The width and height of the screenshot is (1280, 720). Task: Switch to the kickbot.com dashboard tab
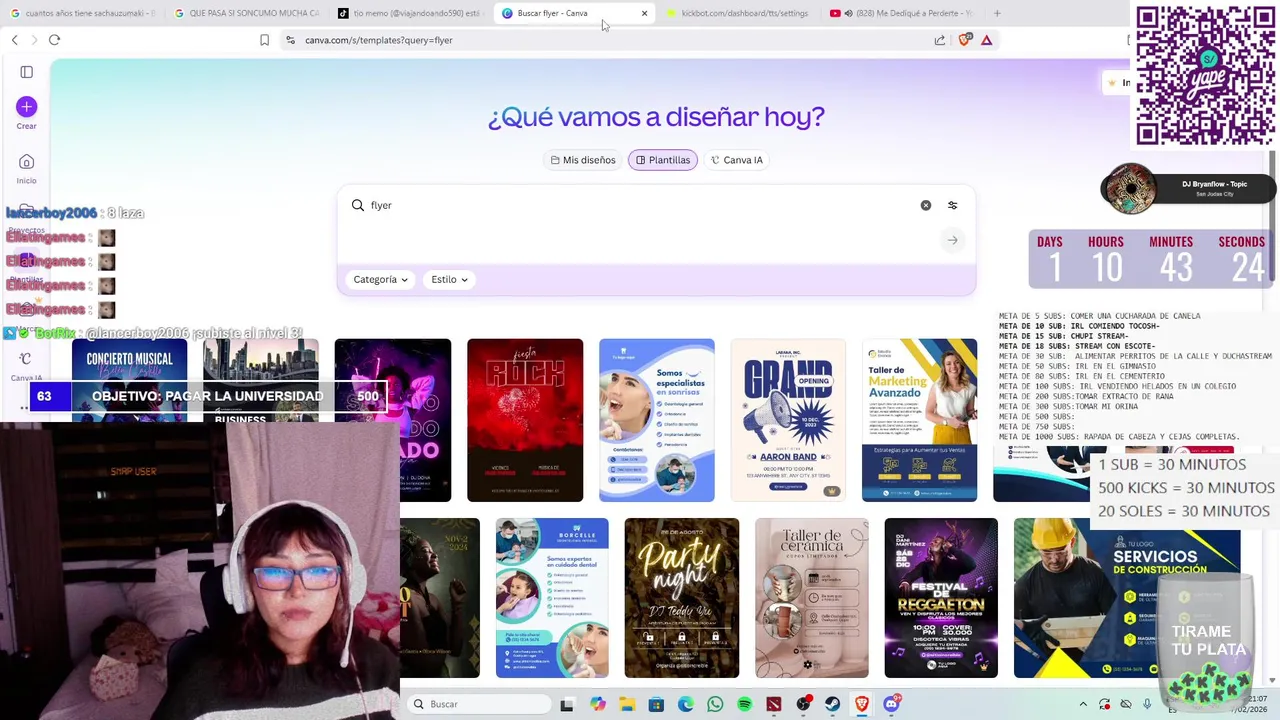pos(738,13)
